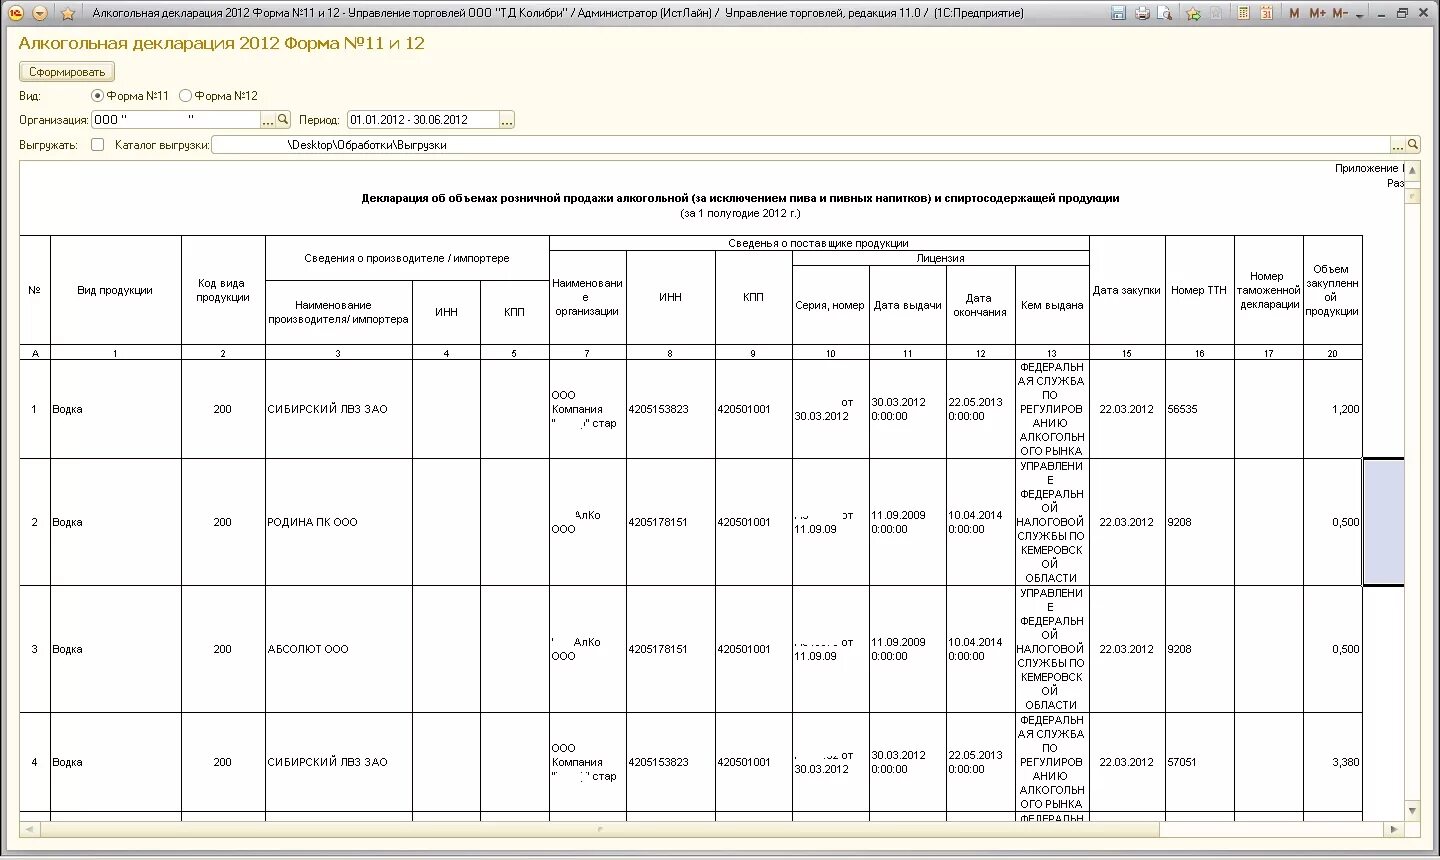Click the Сведения о производителе / импортере header
Screen dimensions: 1440x860
pyautogui.click(x=407, y=258)
